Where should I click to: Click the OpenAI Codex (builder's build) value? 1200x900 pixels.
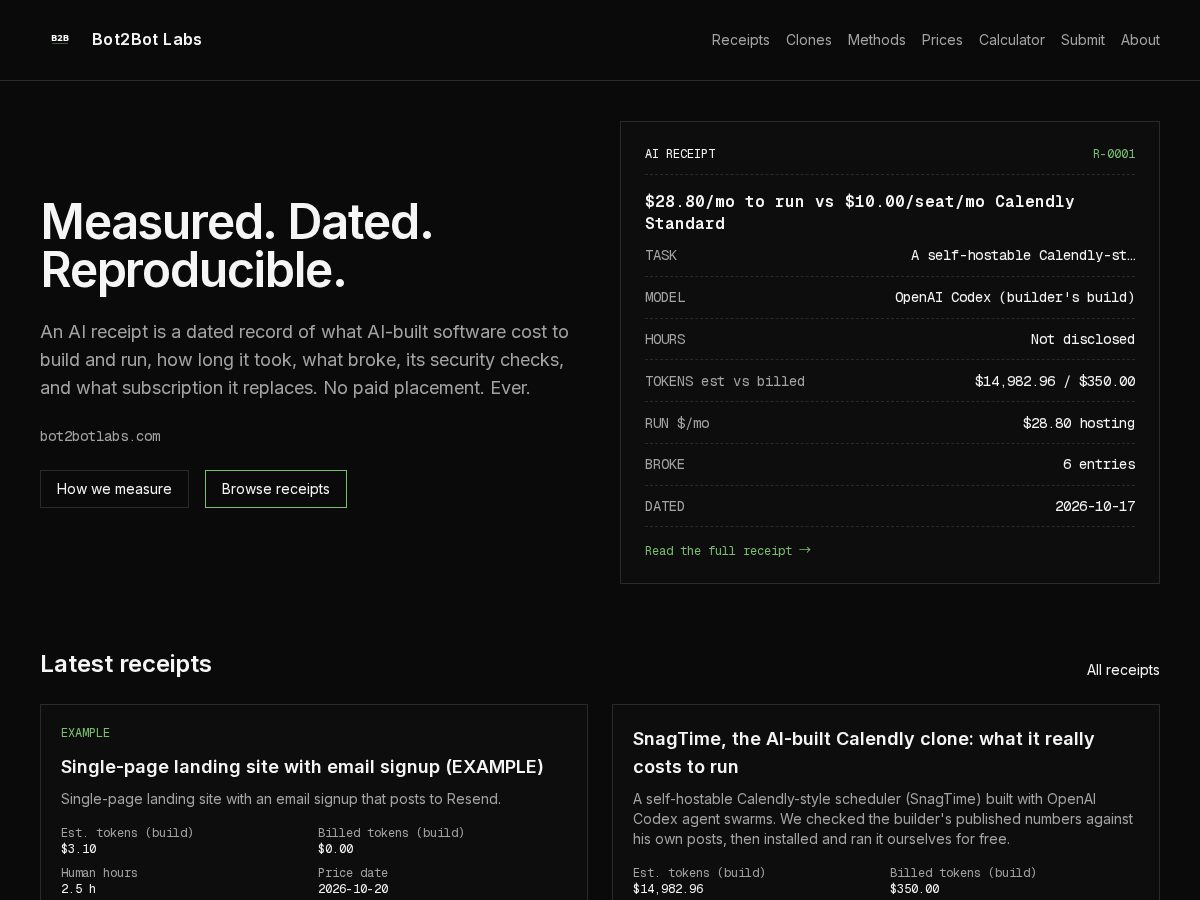coord(1015,297)
